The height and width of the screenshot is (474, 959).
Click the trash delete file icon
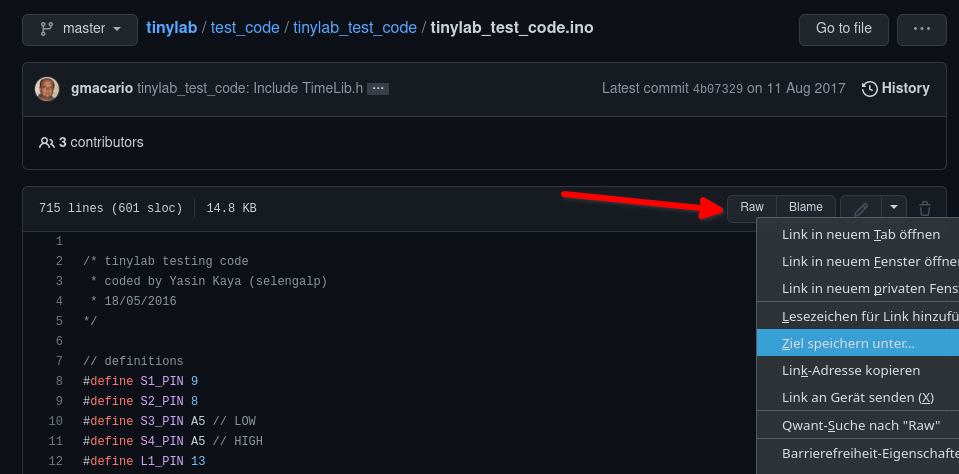925,209
